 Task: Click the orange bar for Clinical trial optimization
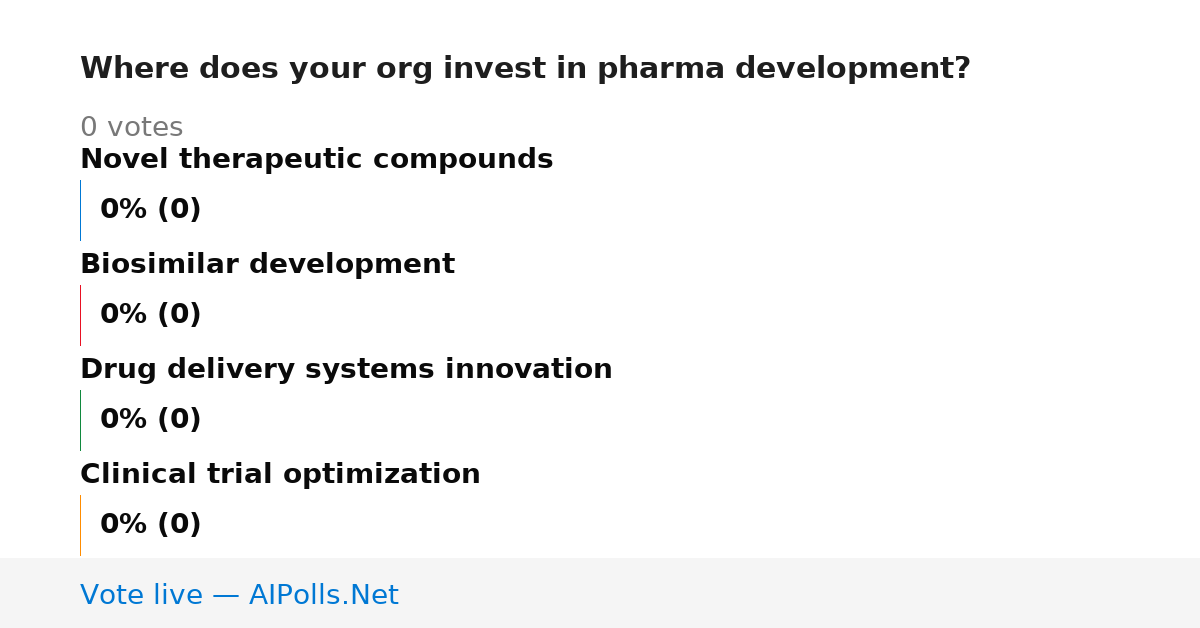pos(81,525)
